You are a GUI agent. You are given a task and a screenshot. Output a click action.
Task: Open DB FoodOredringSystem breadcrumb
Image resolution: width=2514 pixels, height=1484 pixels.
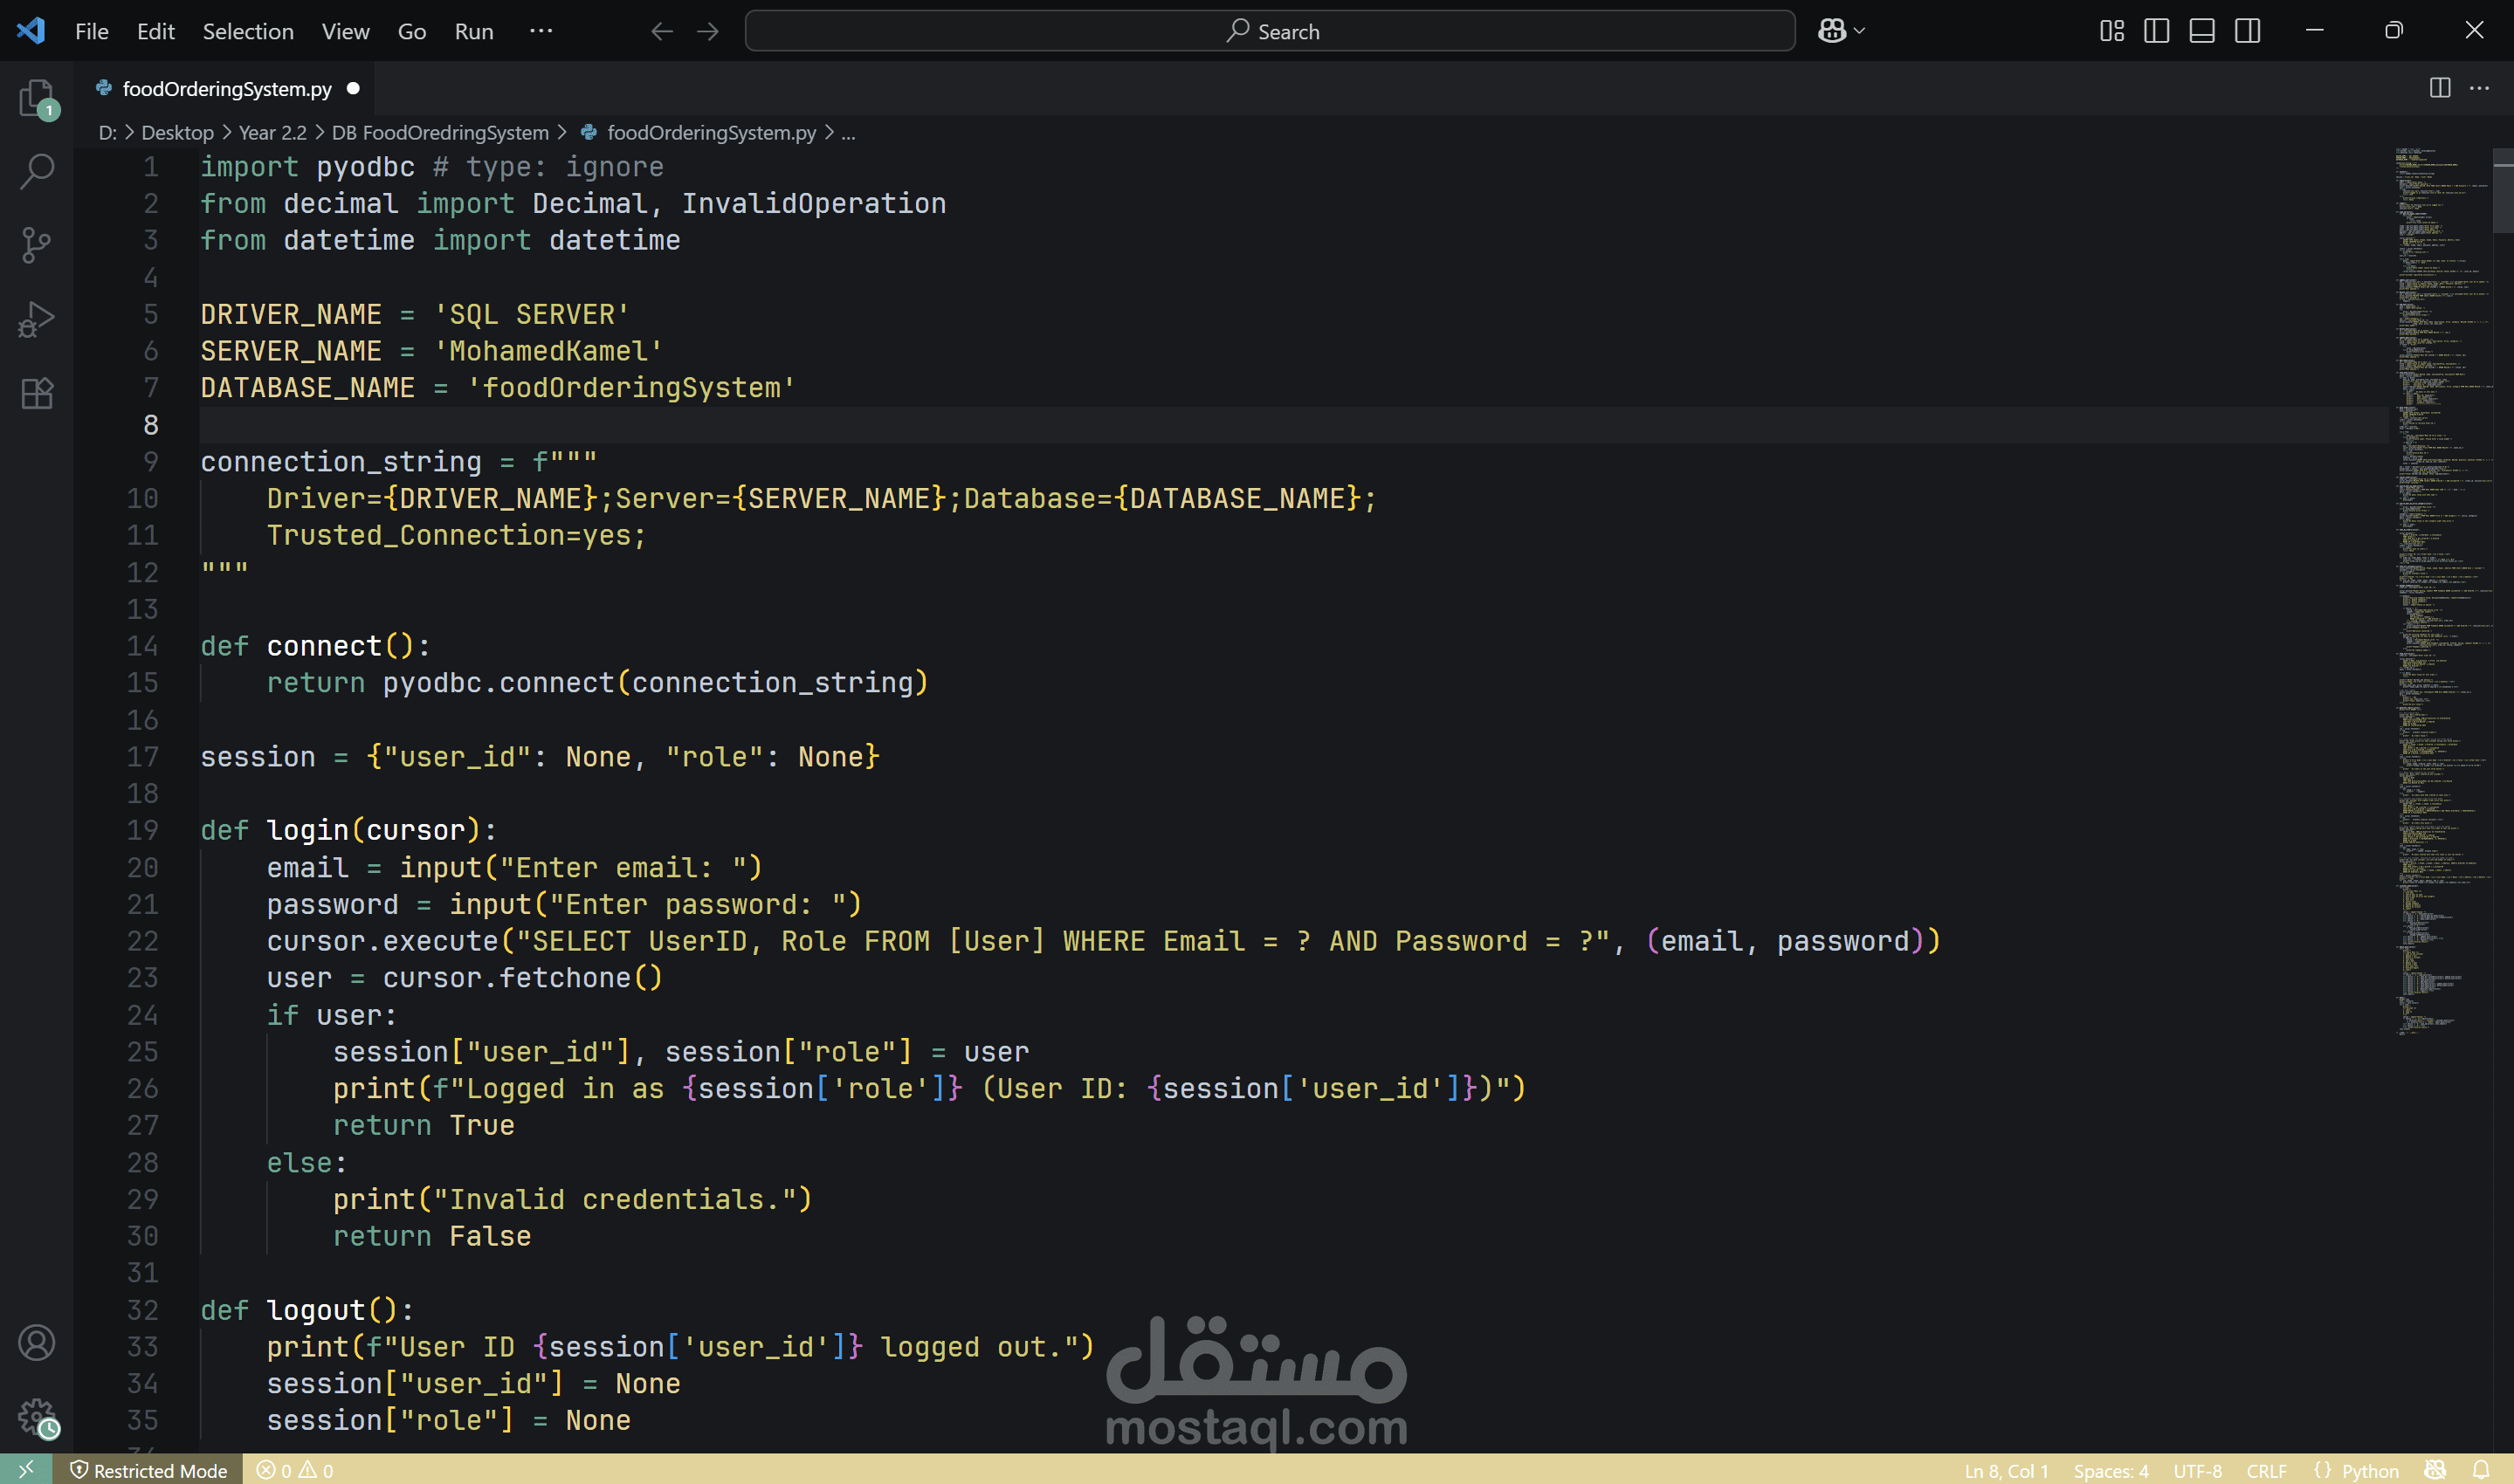(440, 132)
